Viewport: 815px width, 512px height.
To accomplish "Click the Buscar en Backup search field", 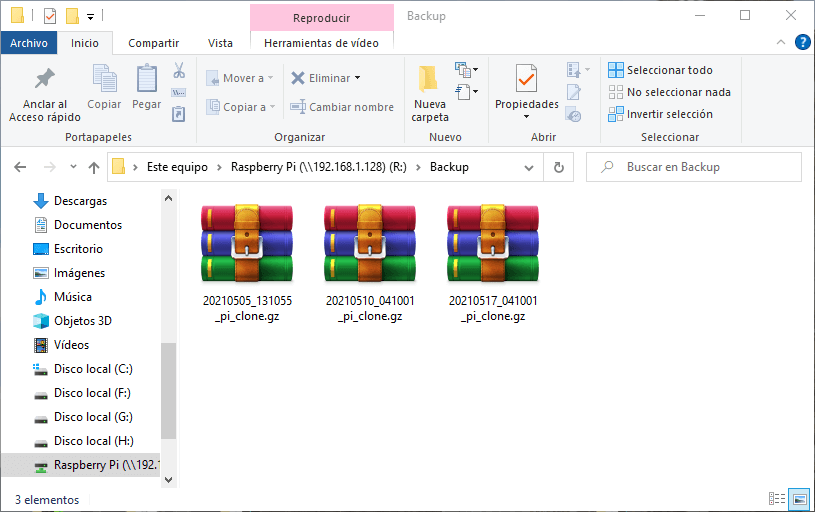I will point(694,167).
